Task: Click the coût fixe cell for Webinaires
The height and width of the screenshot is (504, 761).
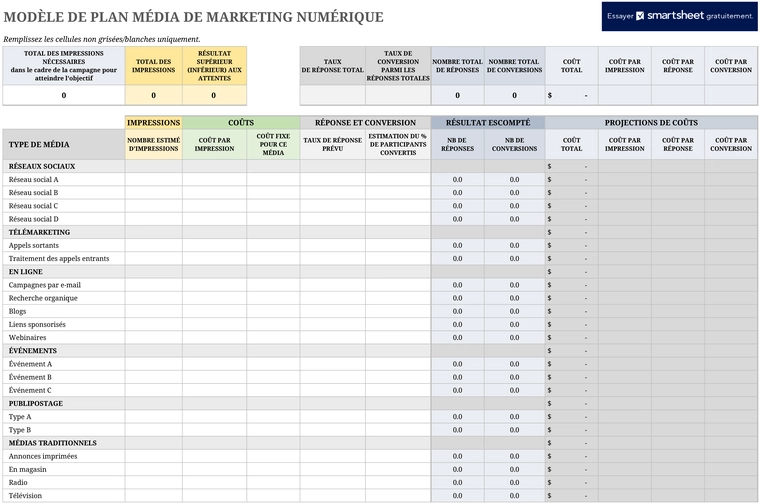Action: 273,337
